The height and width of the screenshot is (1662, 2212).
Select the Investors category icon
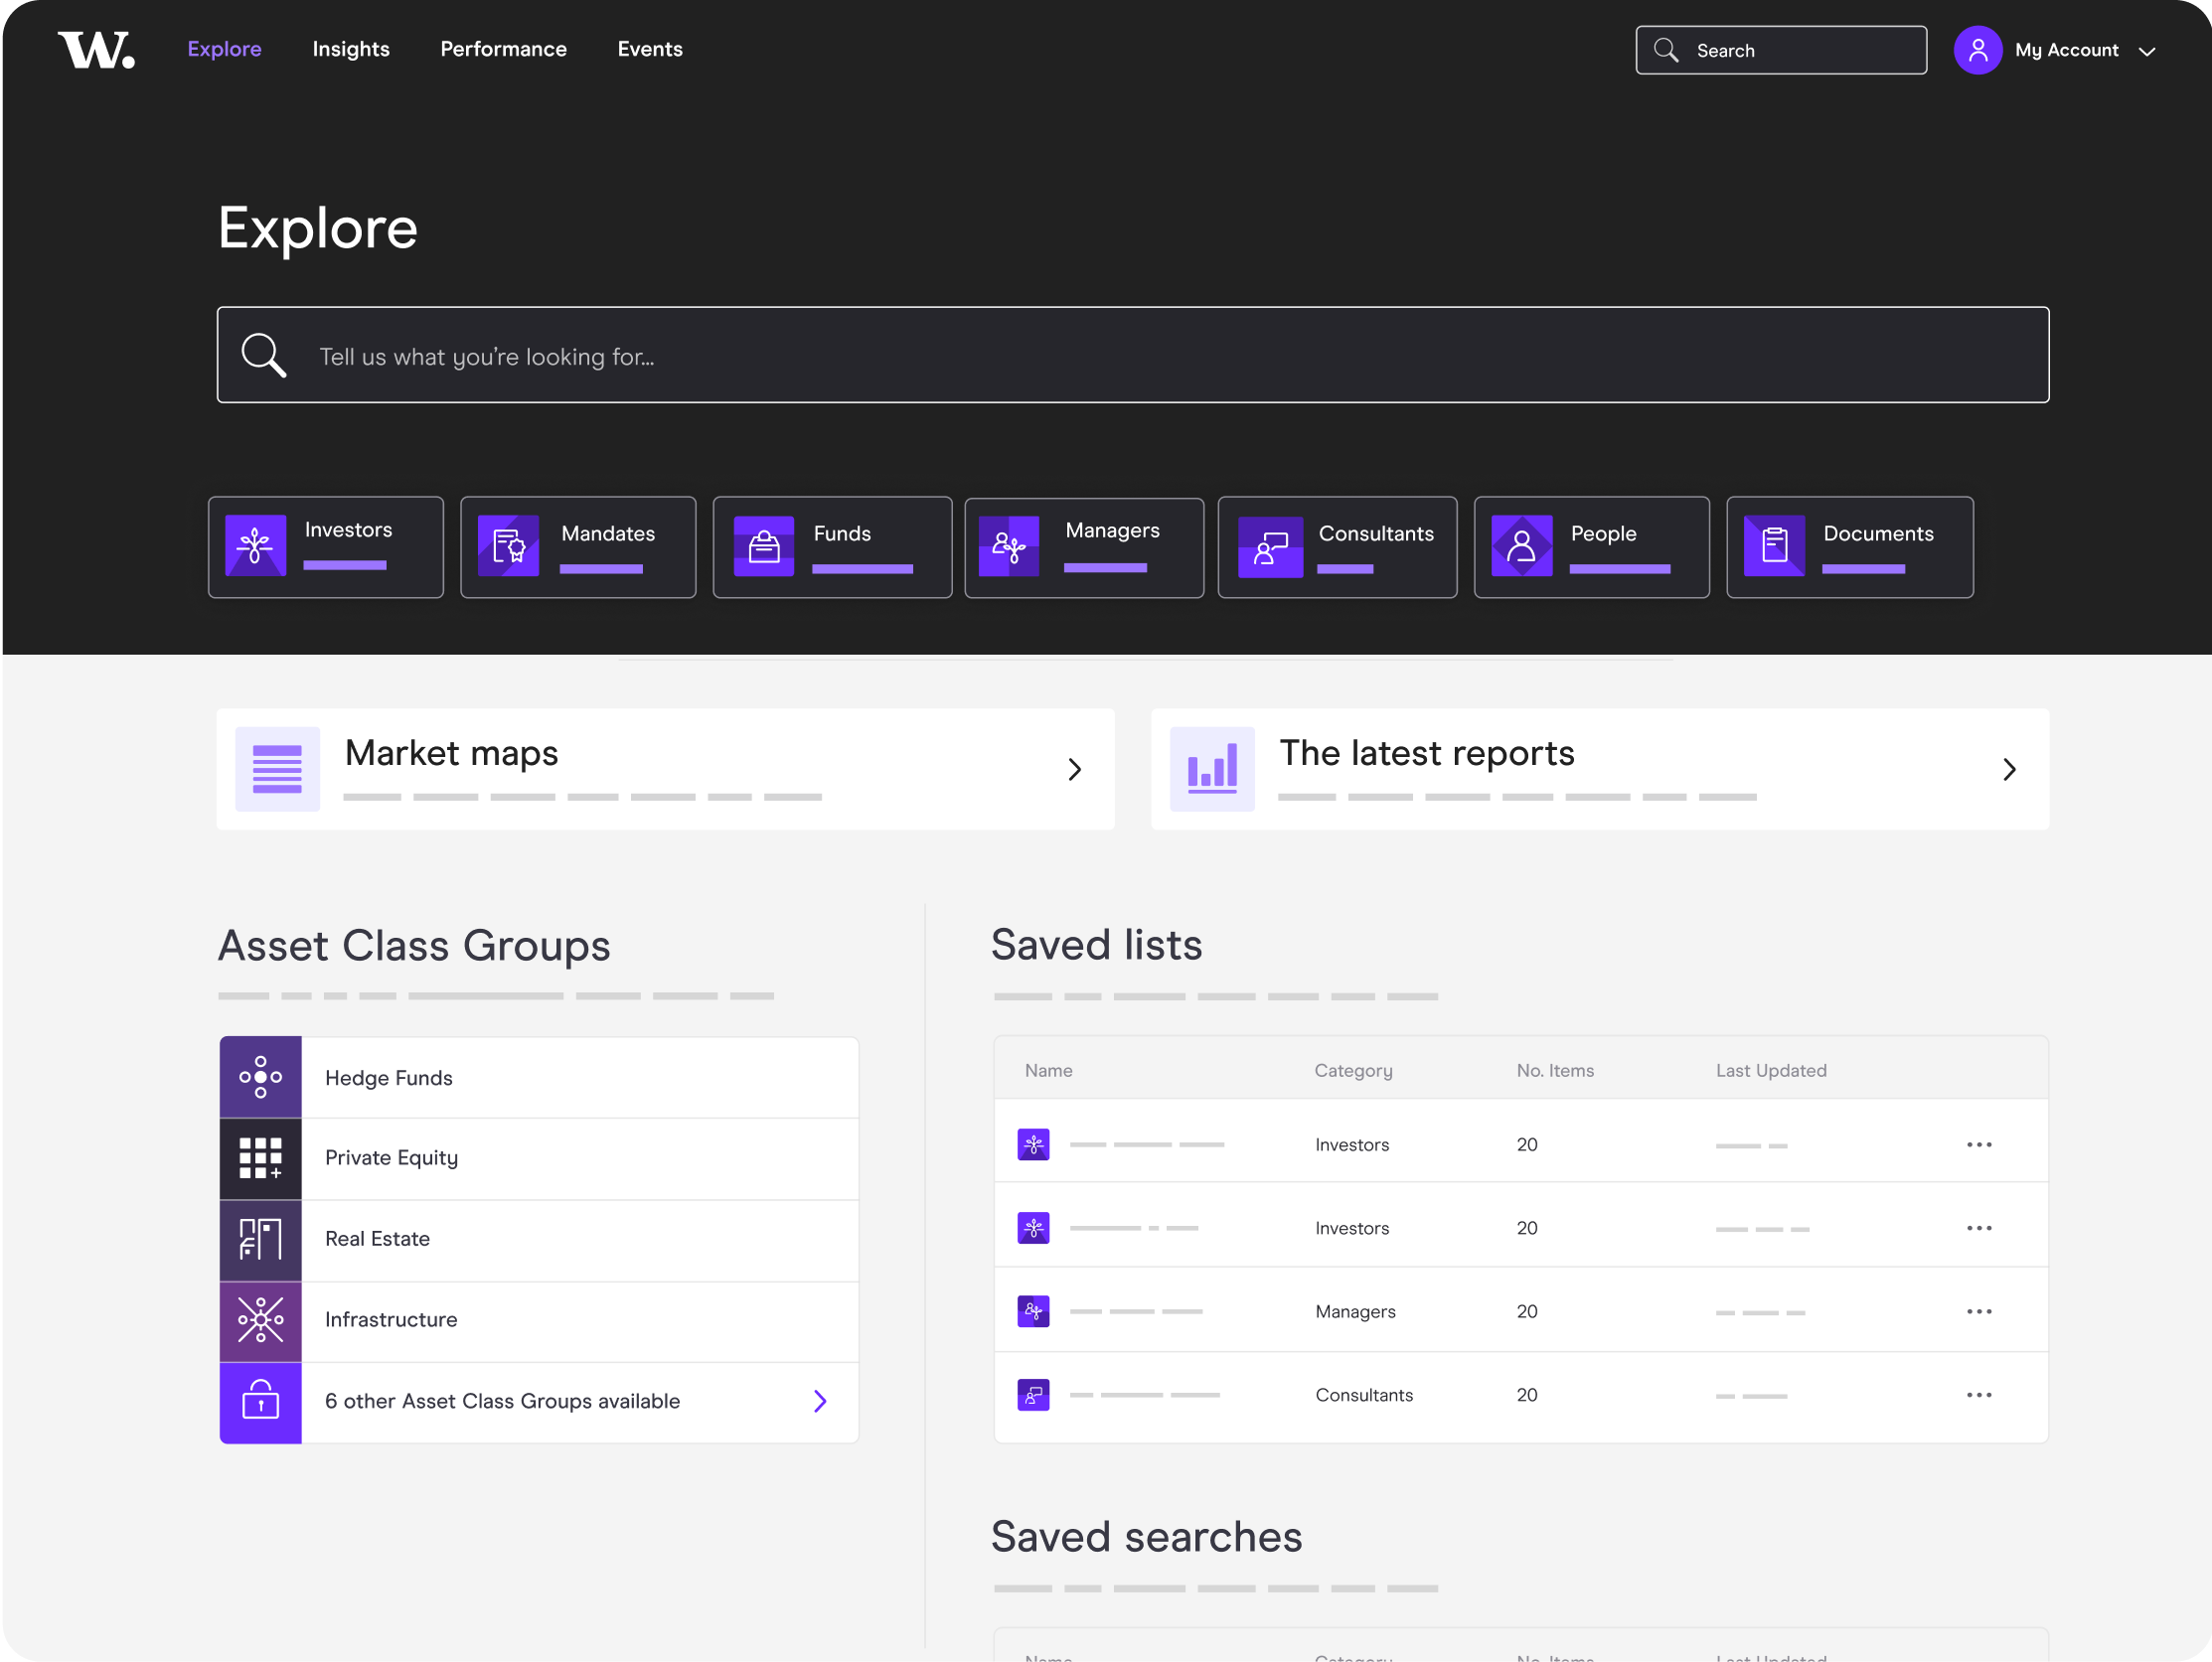(x=256, y=546)
